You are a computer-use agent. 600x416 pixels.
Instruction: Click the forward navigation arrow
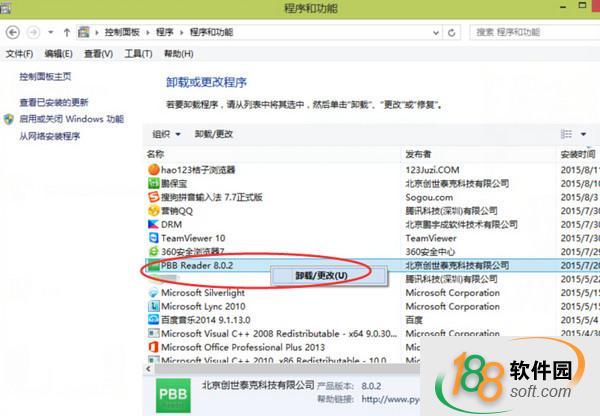pyautogui.click(x=34, y=33)
